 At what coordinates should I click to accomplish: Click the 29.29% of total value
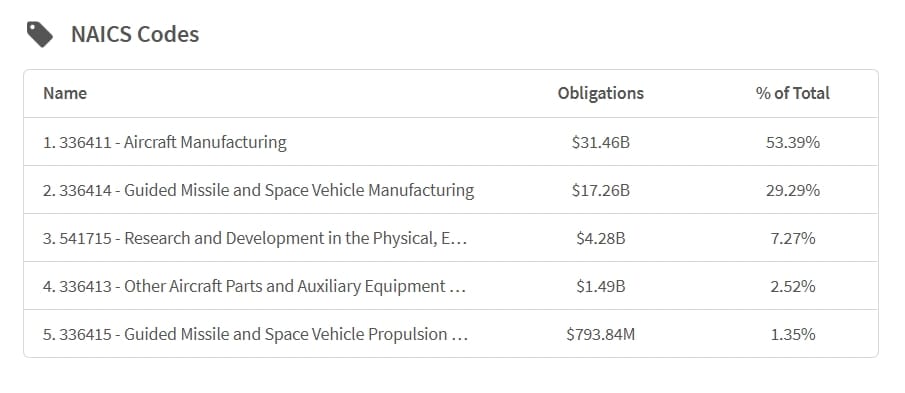(792, 190)
